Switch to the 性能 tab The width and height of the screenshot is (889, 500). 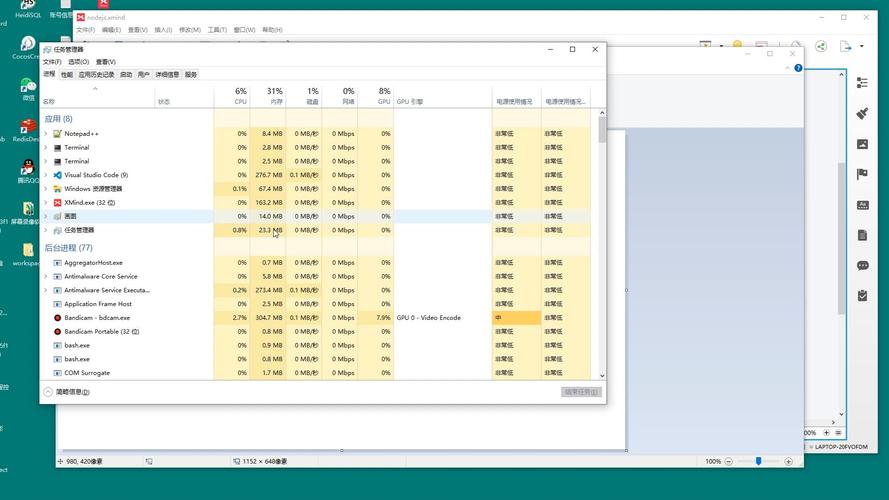pyautogui.click(x=67, y=75)
